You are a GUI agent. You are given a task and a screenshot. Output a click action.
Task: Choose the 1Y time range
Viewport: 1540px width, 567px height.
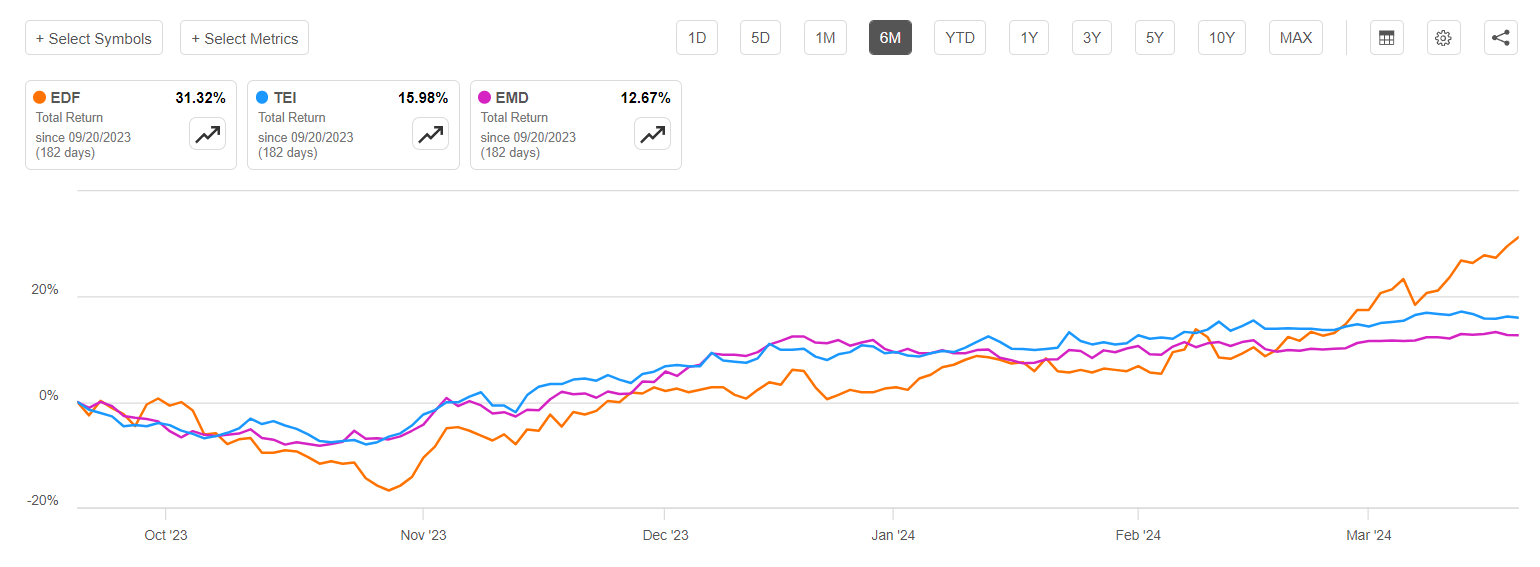[x=1029, y=38]
